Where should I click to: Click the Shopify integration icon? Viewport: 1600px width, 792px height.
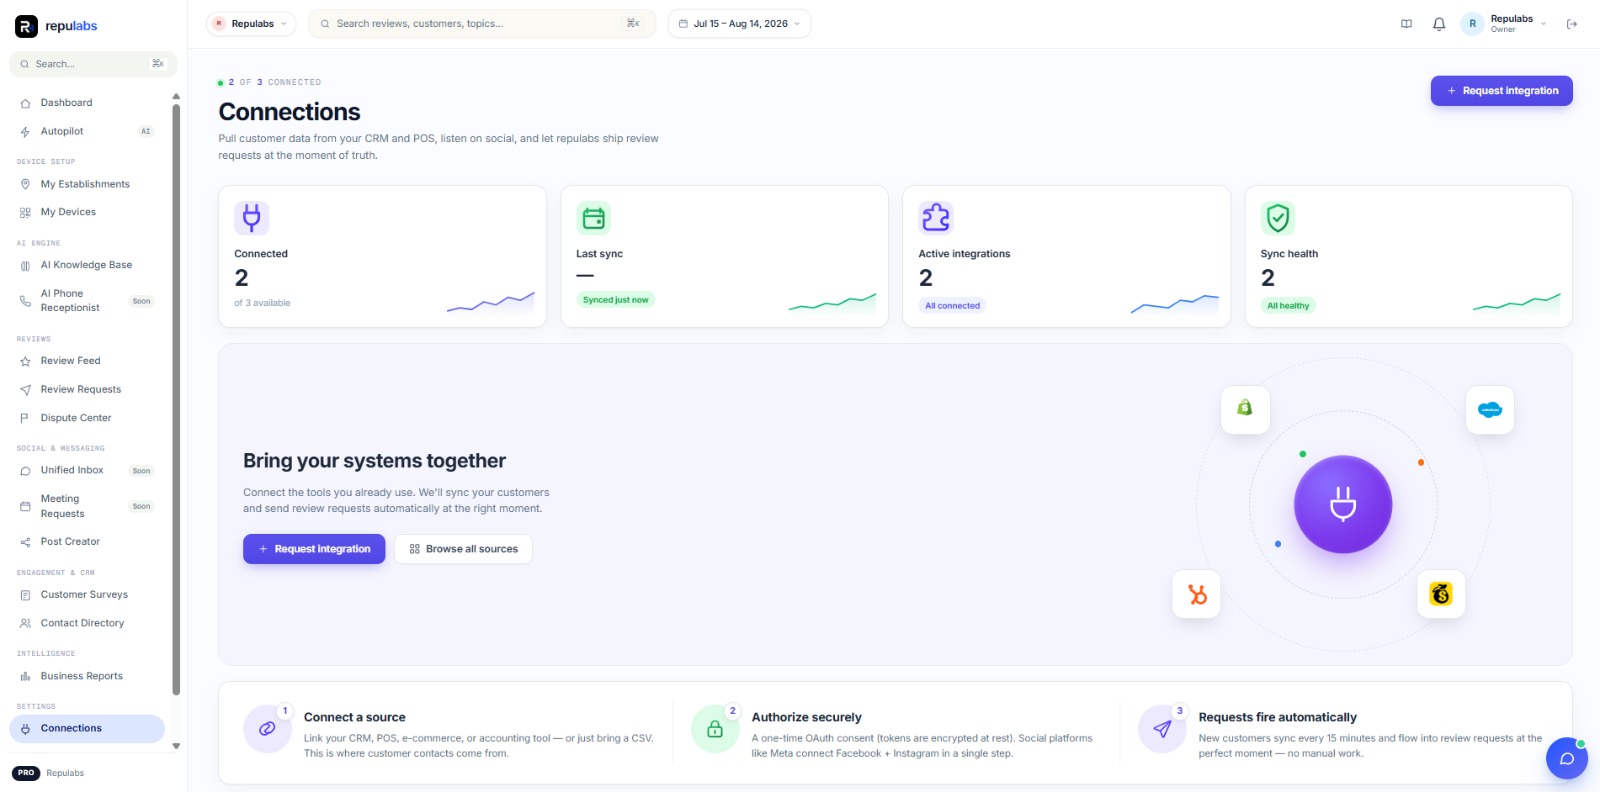[1245, 408]
